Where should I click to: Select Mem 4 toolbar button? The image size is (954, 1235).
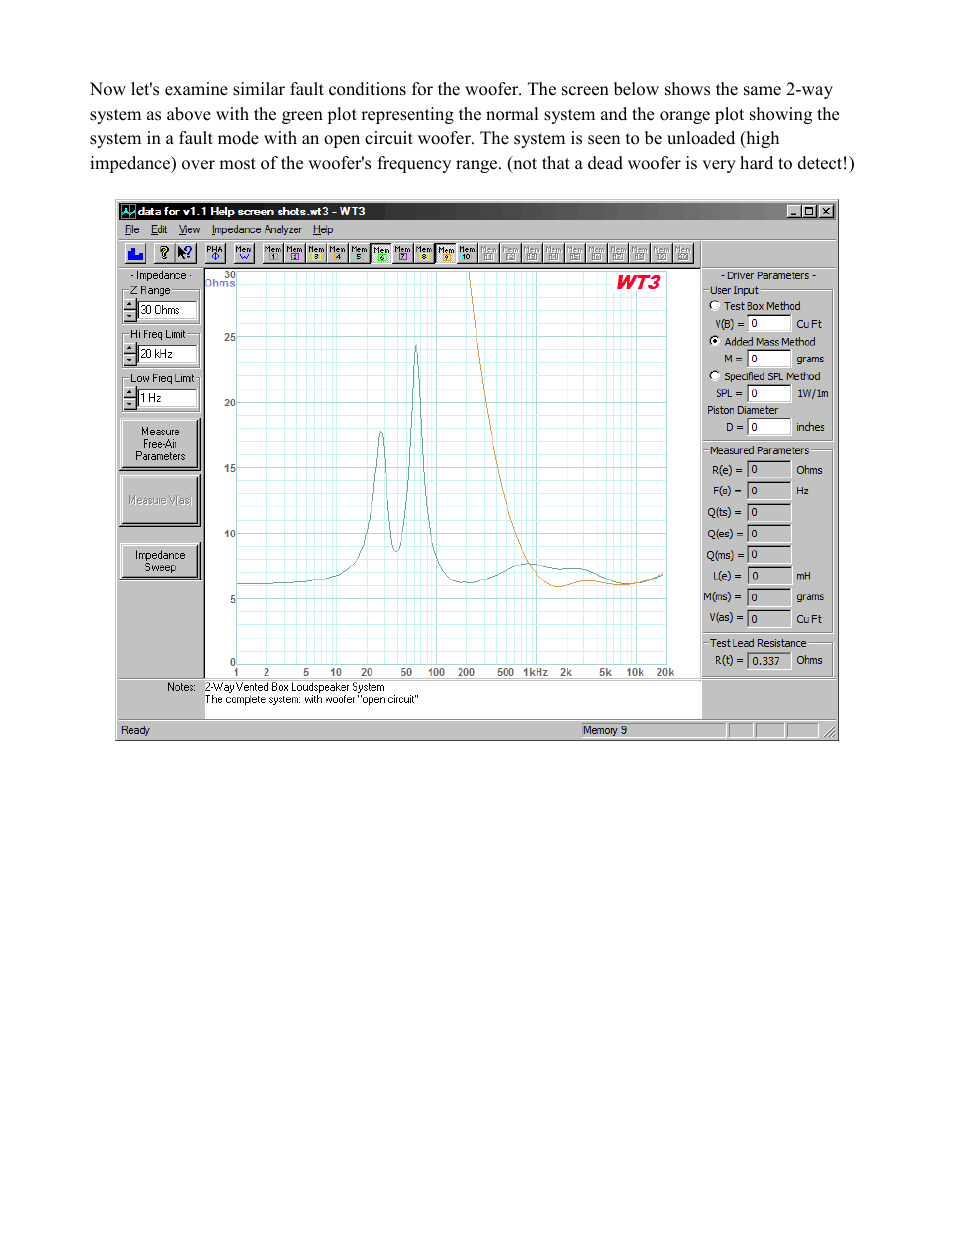(x=338, y=253)
